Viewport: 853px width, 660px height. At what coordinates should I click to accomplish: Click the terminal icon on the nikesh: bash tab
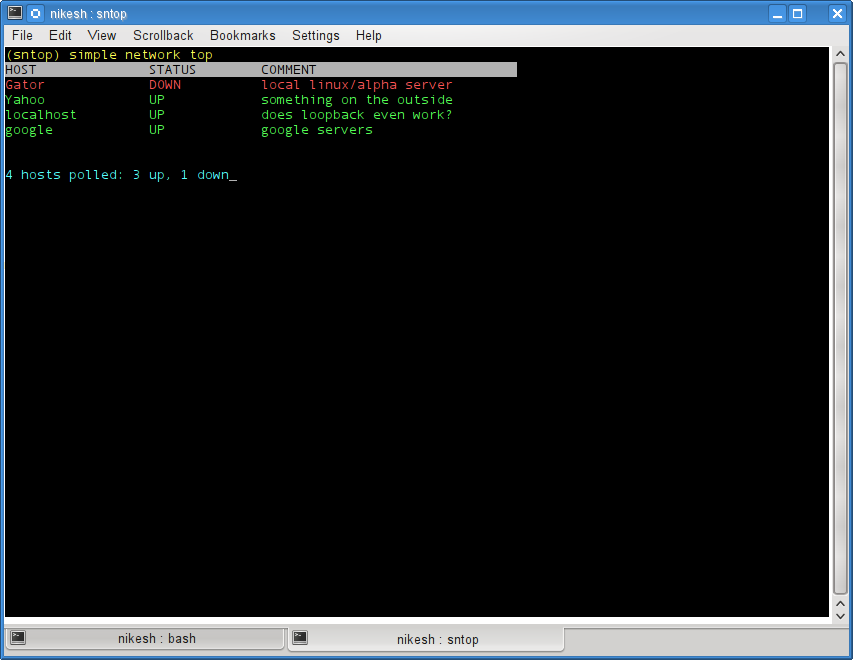(16, 637)
